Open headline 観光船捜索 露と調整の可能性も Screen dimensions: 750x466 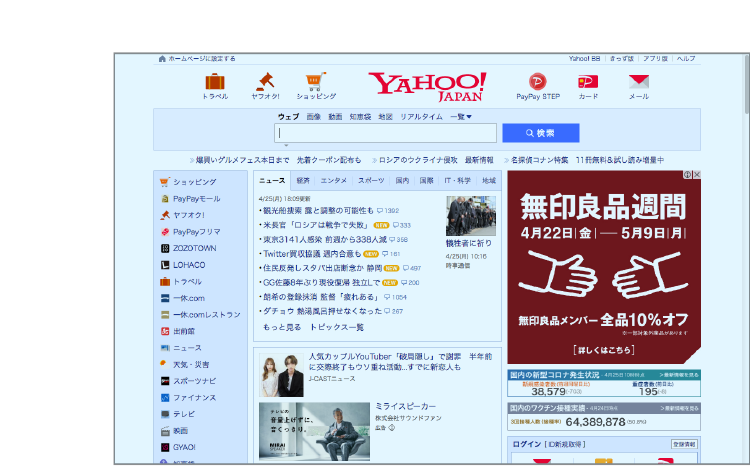318,211
